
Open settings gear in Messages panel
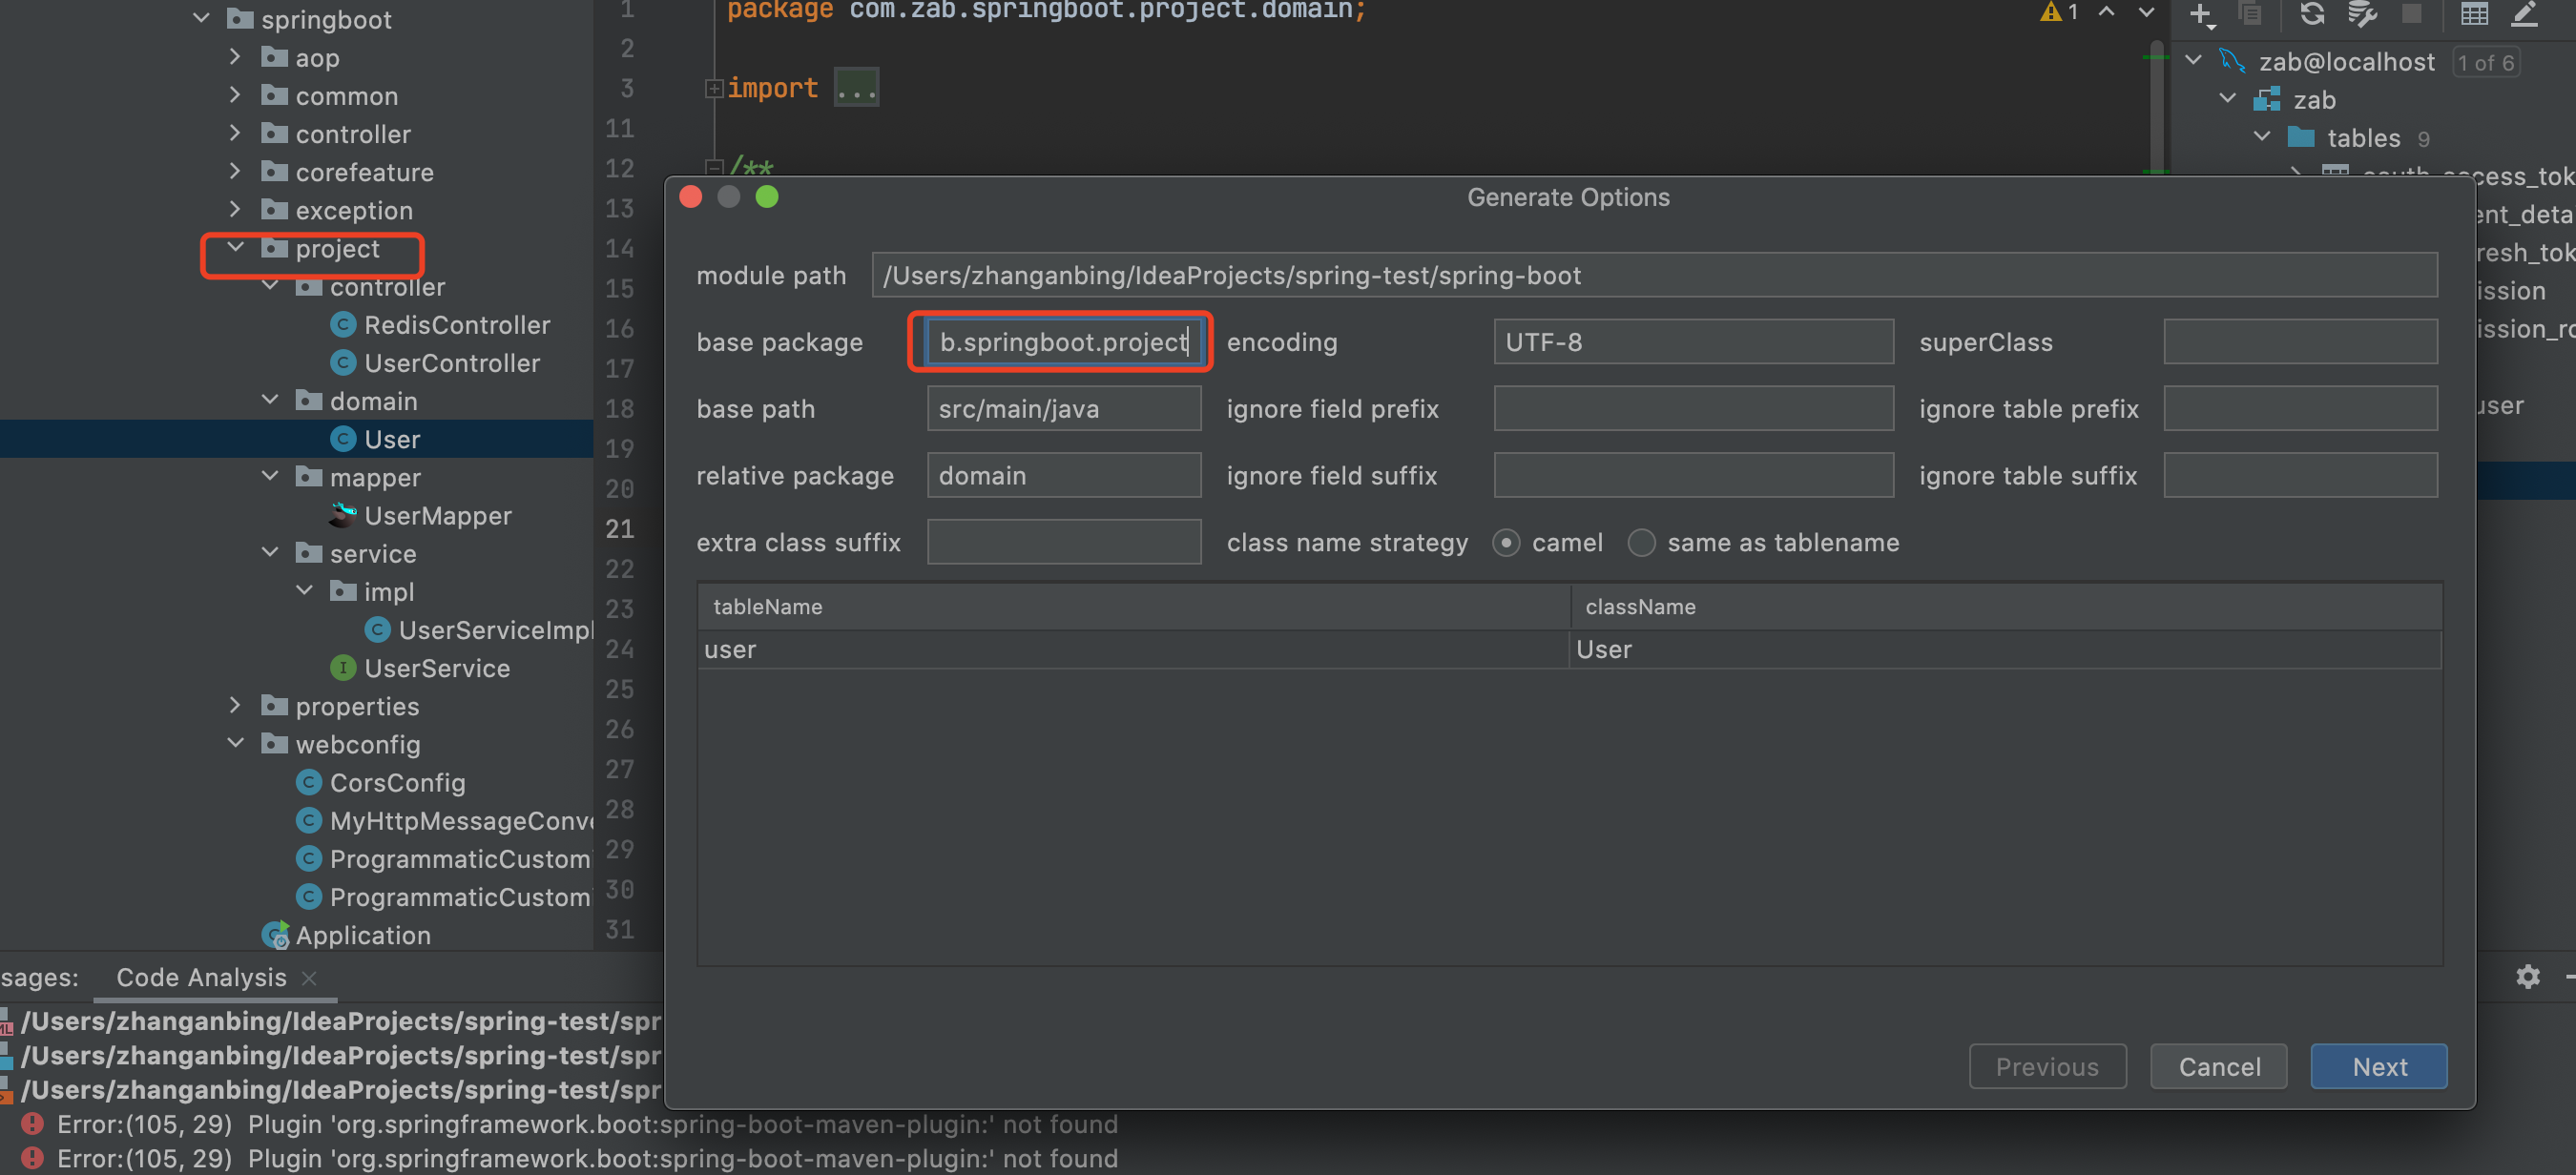click(2527, 976)
